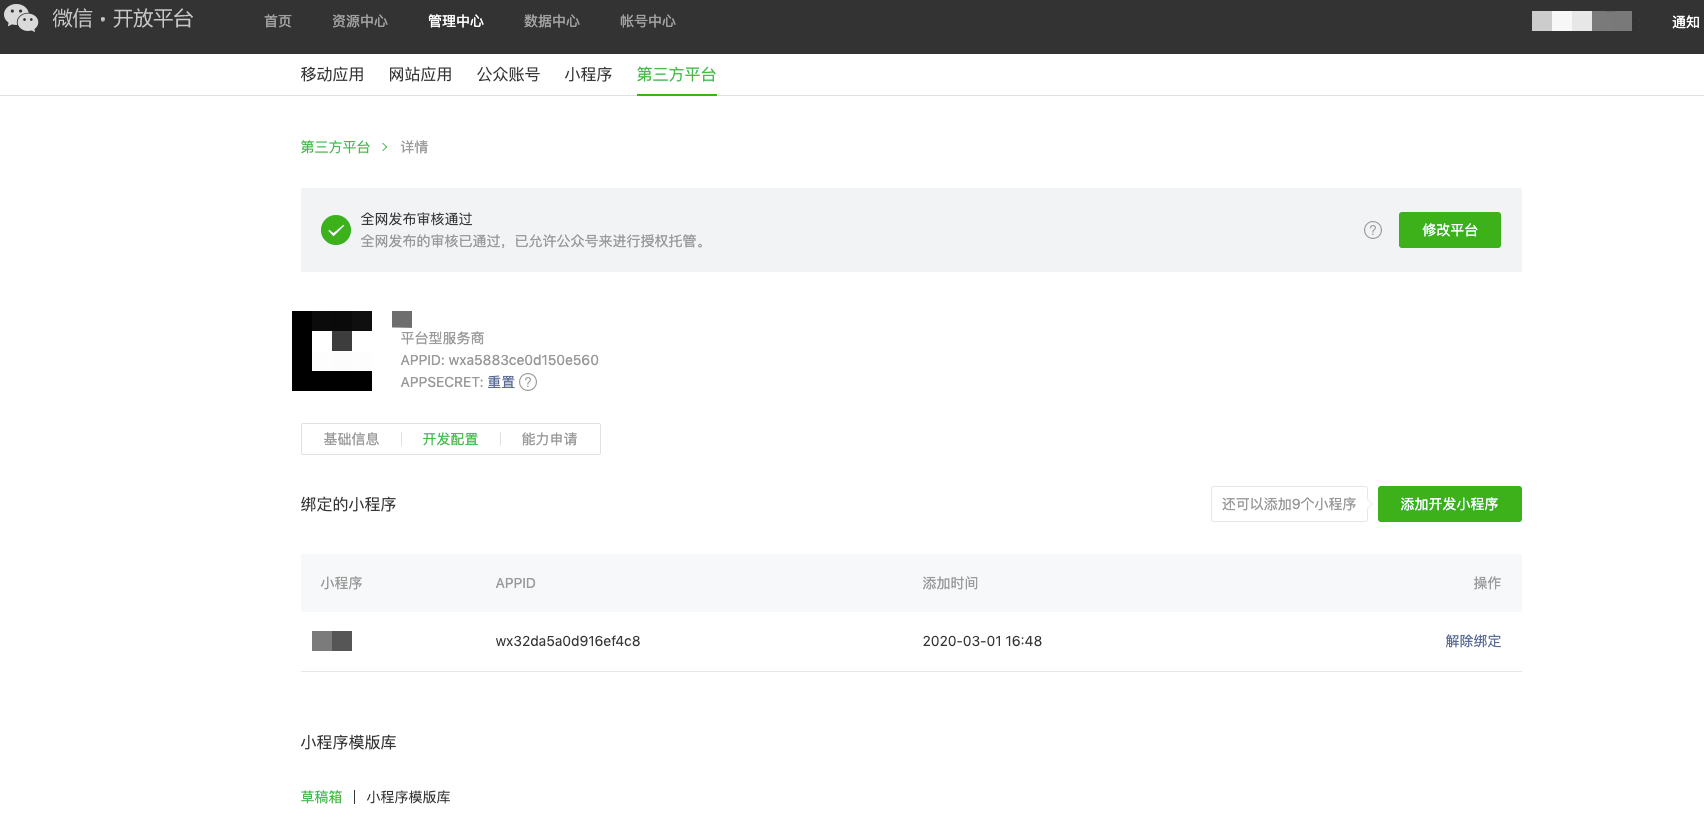The height and width of the screenshot is (821, 1704).
Task: Open 通知 in the header
Action: click(x=1686, y=22)
